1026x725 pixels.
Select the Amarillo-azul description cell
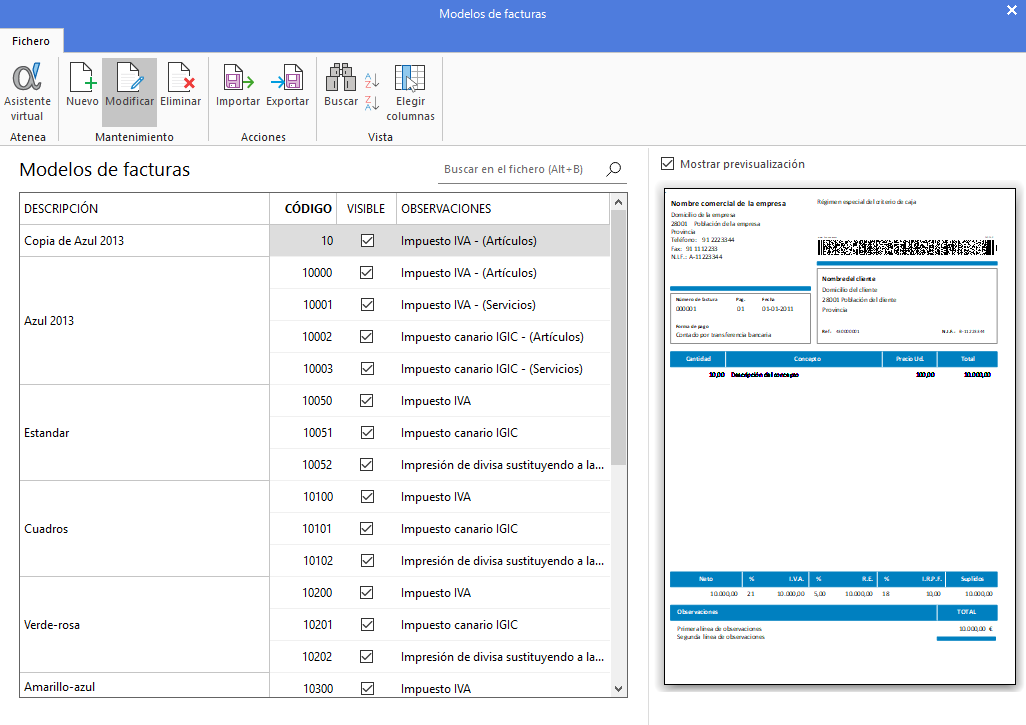click(x=145, y=686)
